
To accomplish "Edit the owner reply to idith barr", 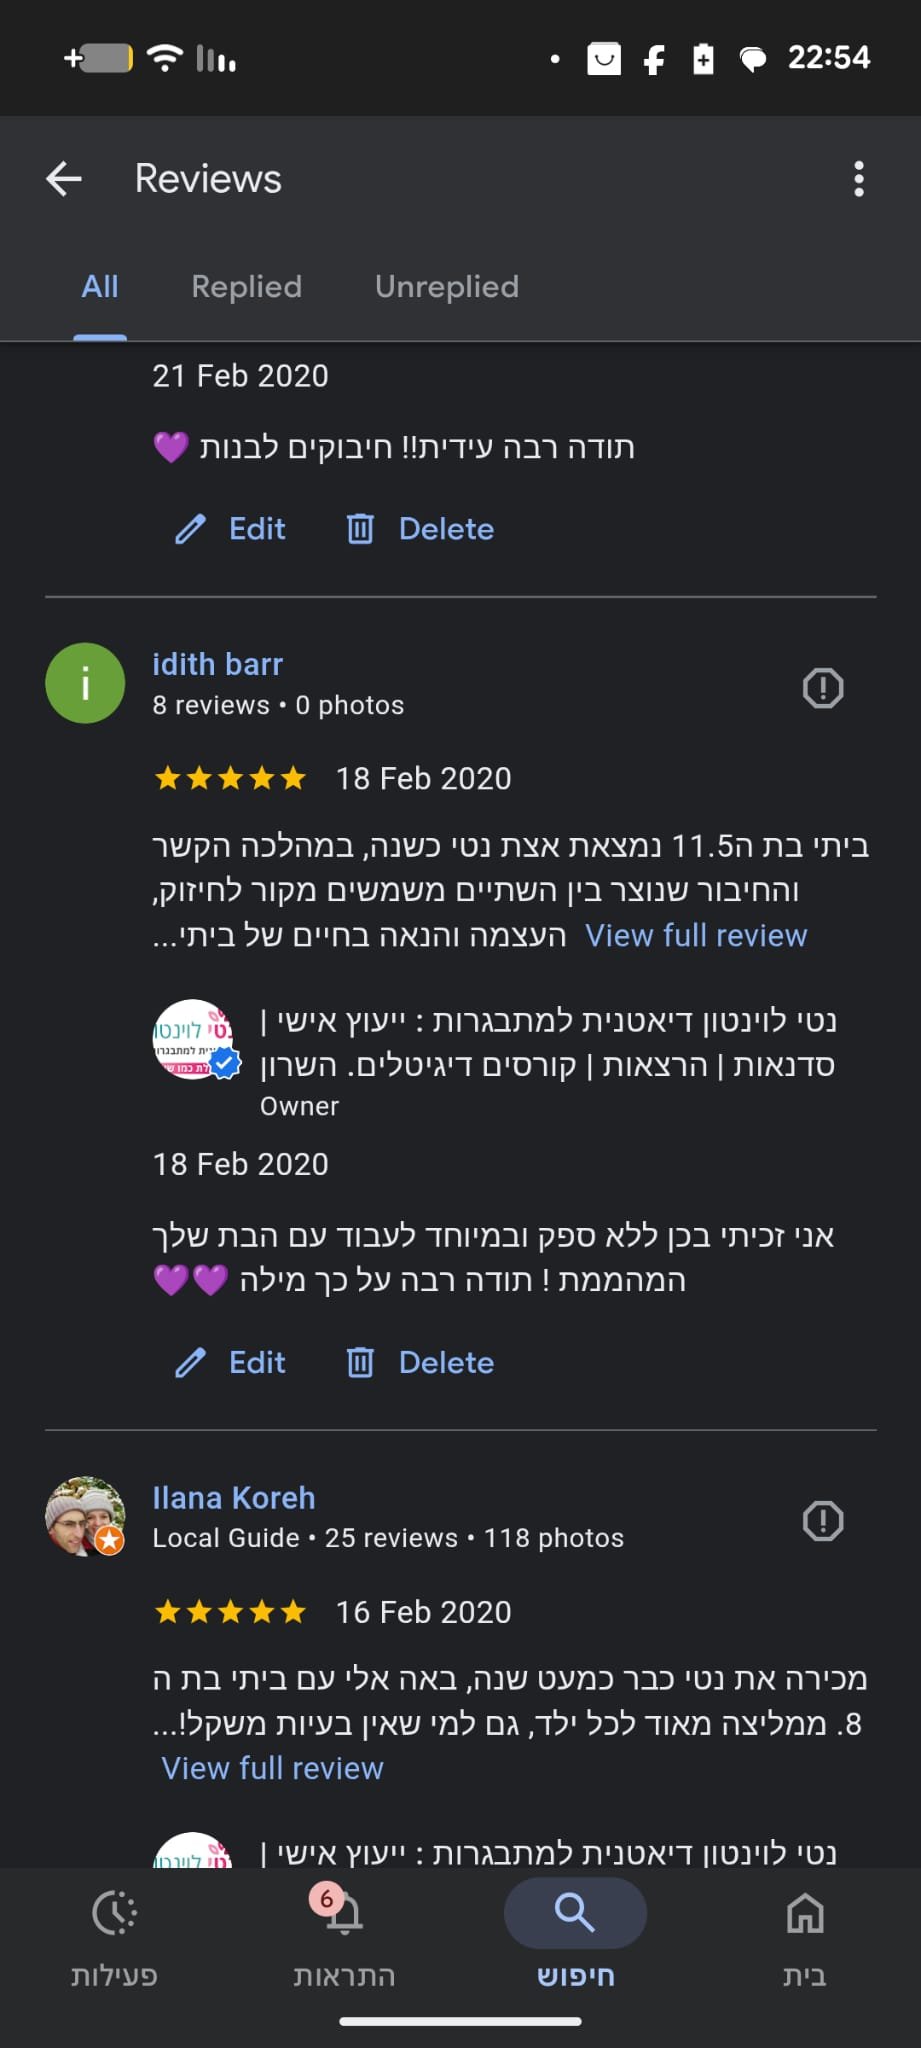I will point(232,1362).
